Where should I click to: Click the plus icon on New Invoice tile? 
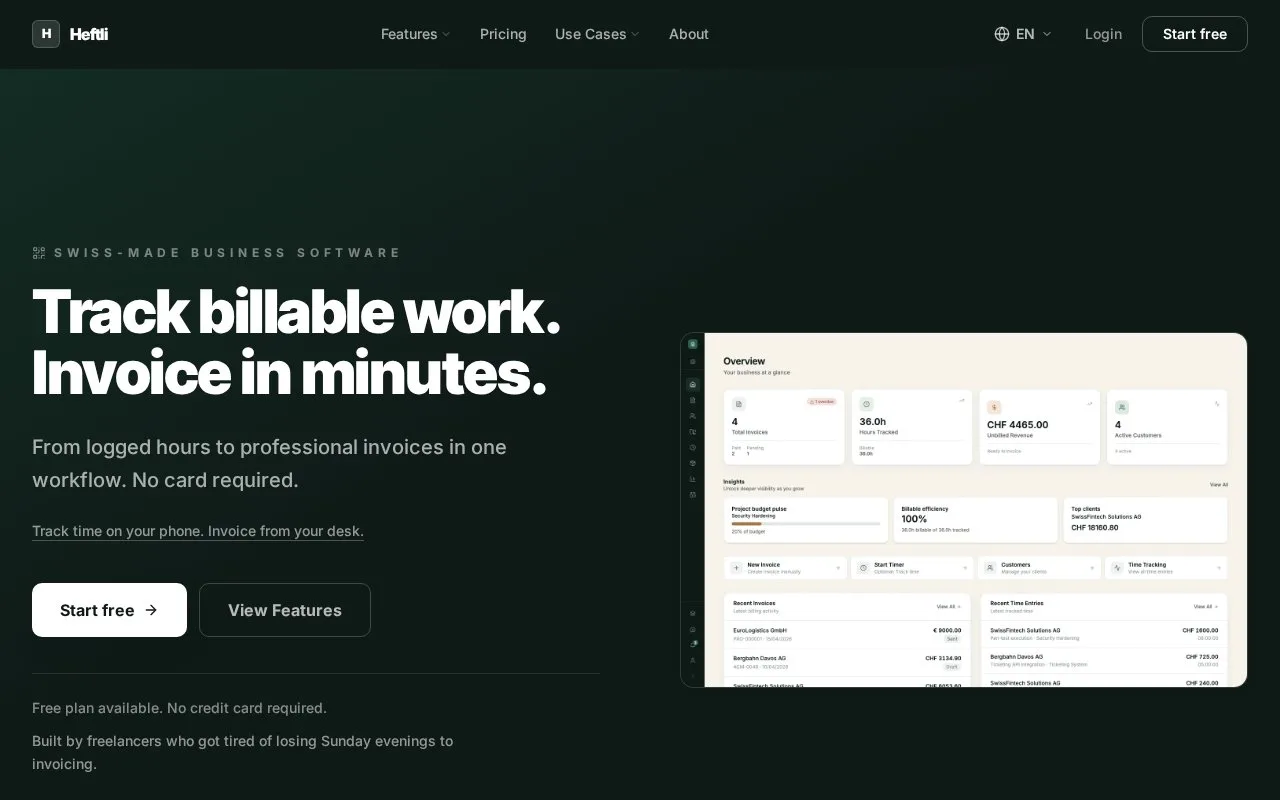pos(737,567)
